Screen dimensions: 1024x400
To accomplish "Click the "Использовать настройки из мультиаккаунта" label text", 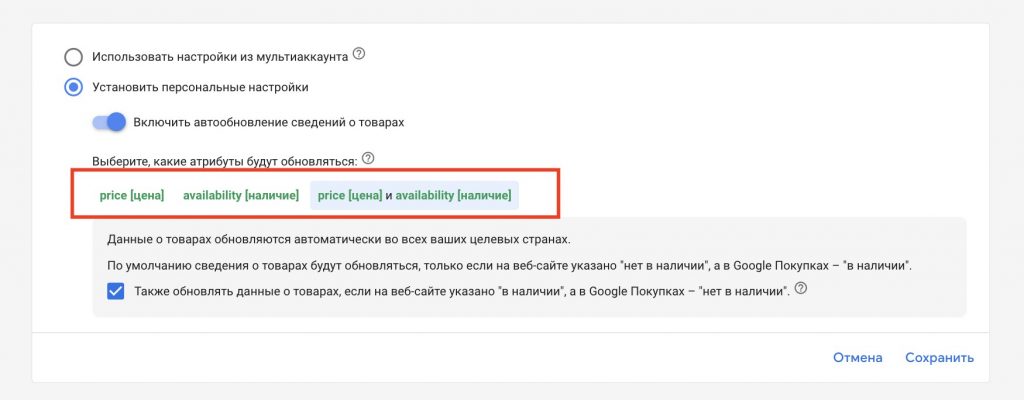I will coord(220,57).
